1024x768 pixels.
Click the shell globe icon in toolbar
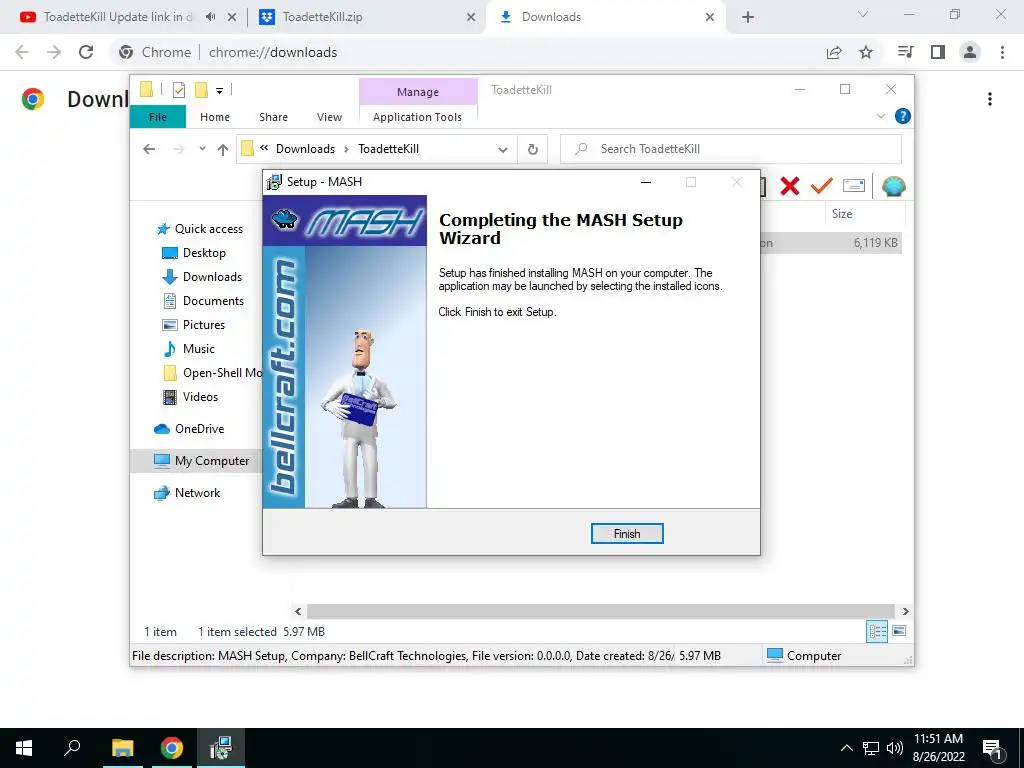point(893,187)
